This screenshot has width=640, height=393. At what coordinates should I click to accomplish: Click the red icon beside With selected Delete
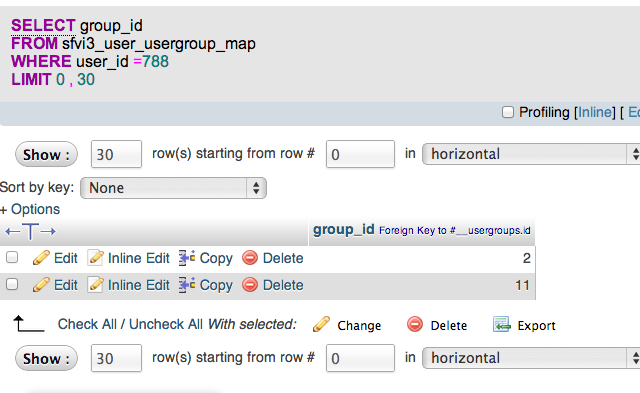point(415,324)
